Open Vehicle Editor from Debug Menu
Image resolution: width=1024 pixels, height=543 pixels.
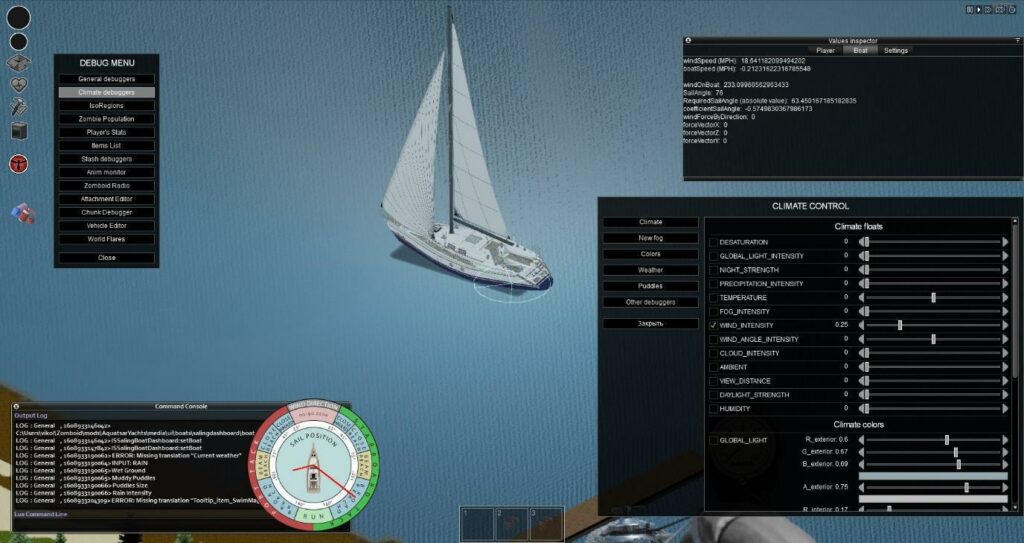[106, 225]
